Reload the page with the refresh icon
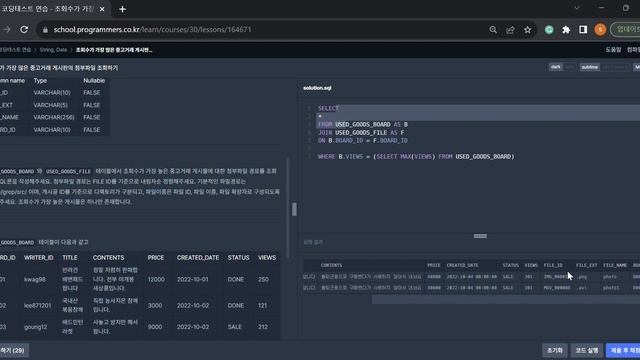 24,29
